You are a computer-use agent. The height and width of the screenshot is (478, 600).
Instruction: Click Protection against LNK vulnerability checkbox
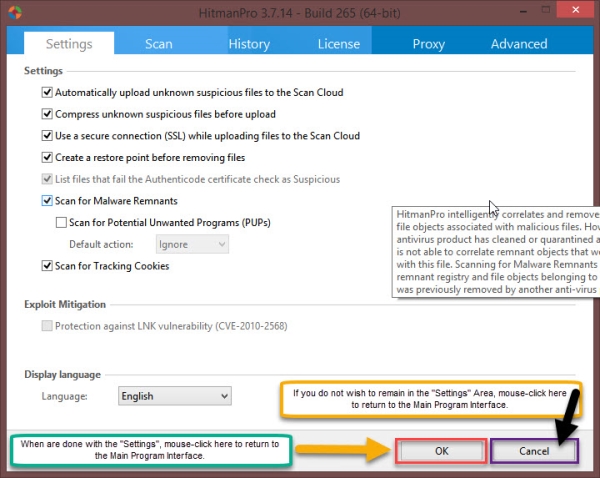[47, 326]
